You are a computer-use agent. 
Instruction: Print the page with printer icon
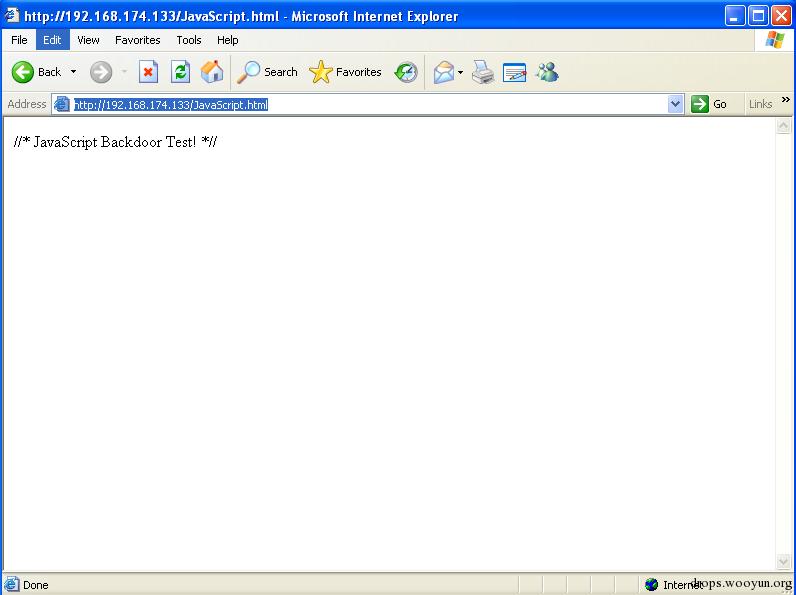pos(483,72)
